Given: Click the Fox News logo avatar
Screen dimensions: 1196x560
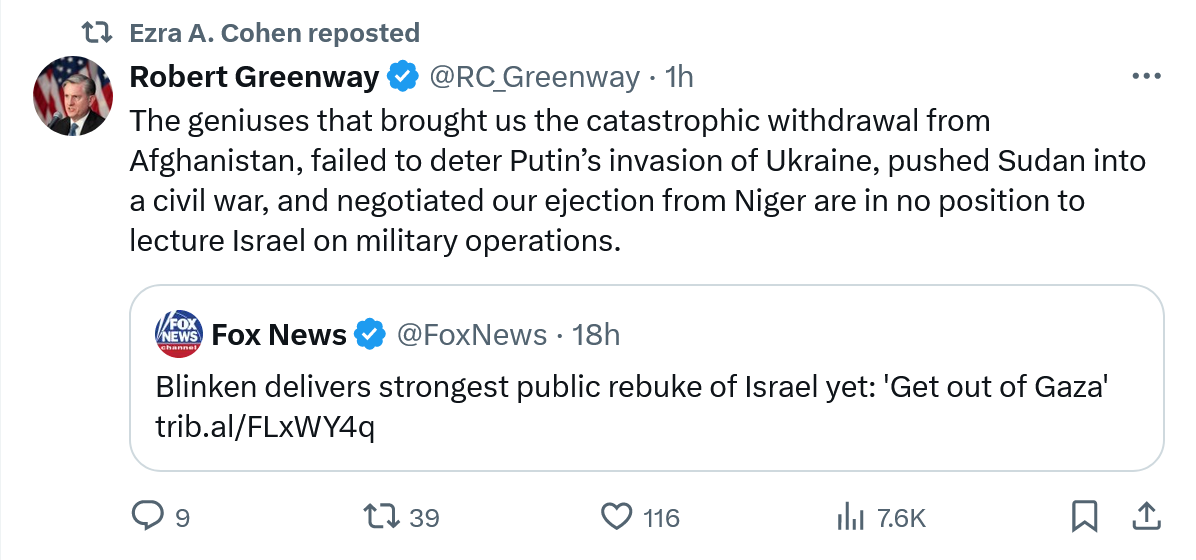Looking at the screenshot, I should [x=178, y=335].
